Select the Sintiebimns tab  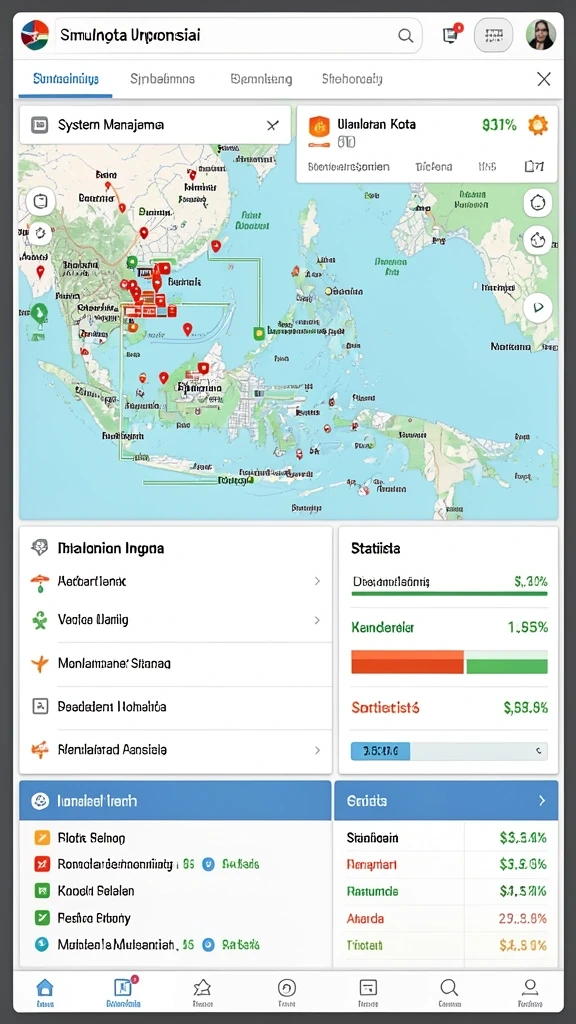pyautogui.click(x=162, y=79)
